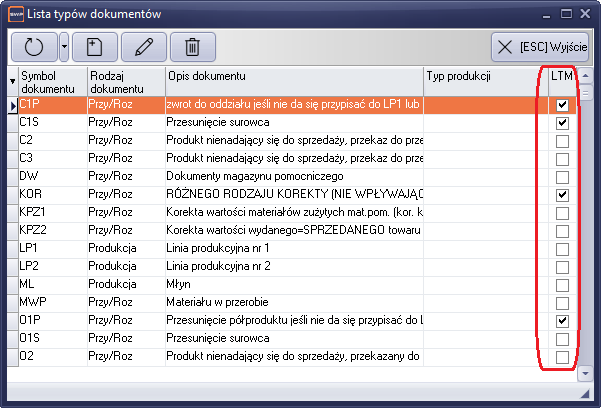Toggle LTM checkbox for KOR row

[x=563, y=194]
